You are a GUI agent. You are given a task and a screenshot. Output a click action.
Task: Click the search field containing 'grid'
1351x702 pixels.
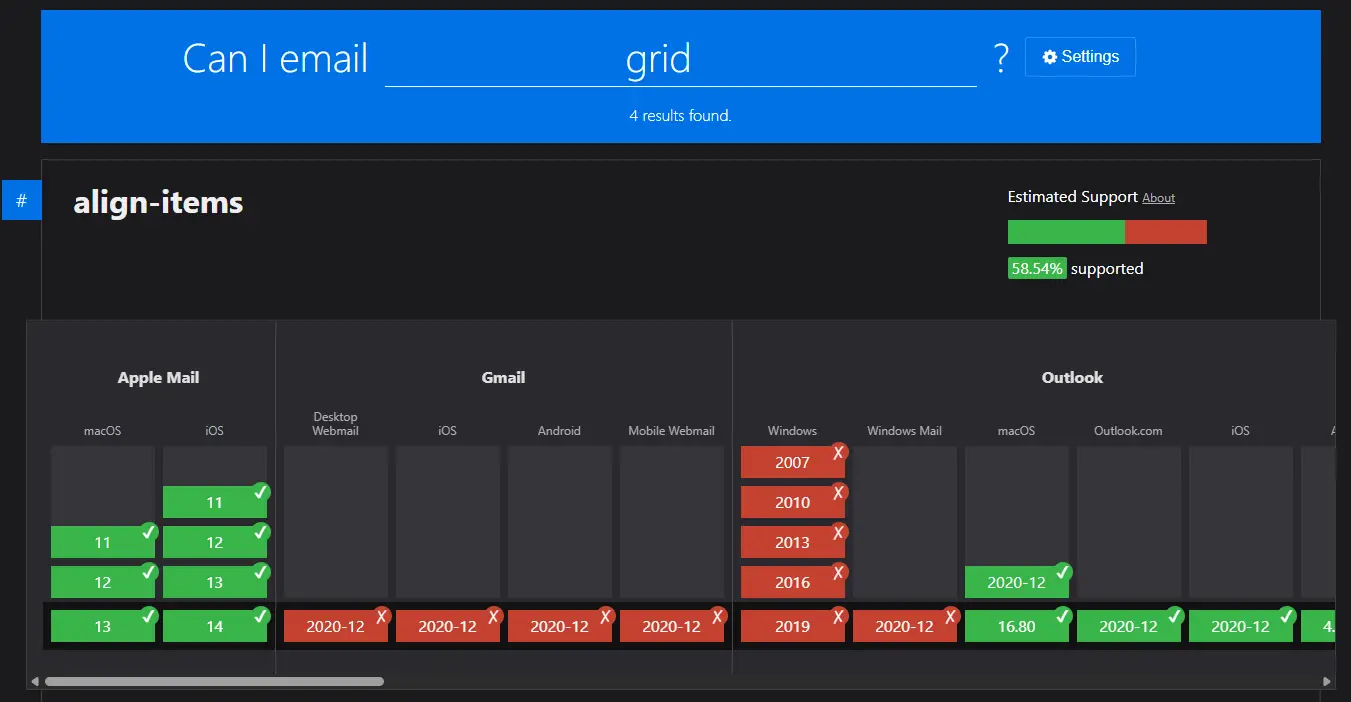680,60
